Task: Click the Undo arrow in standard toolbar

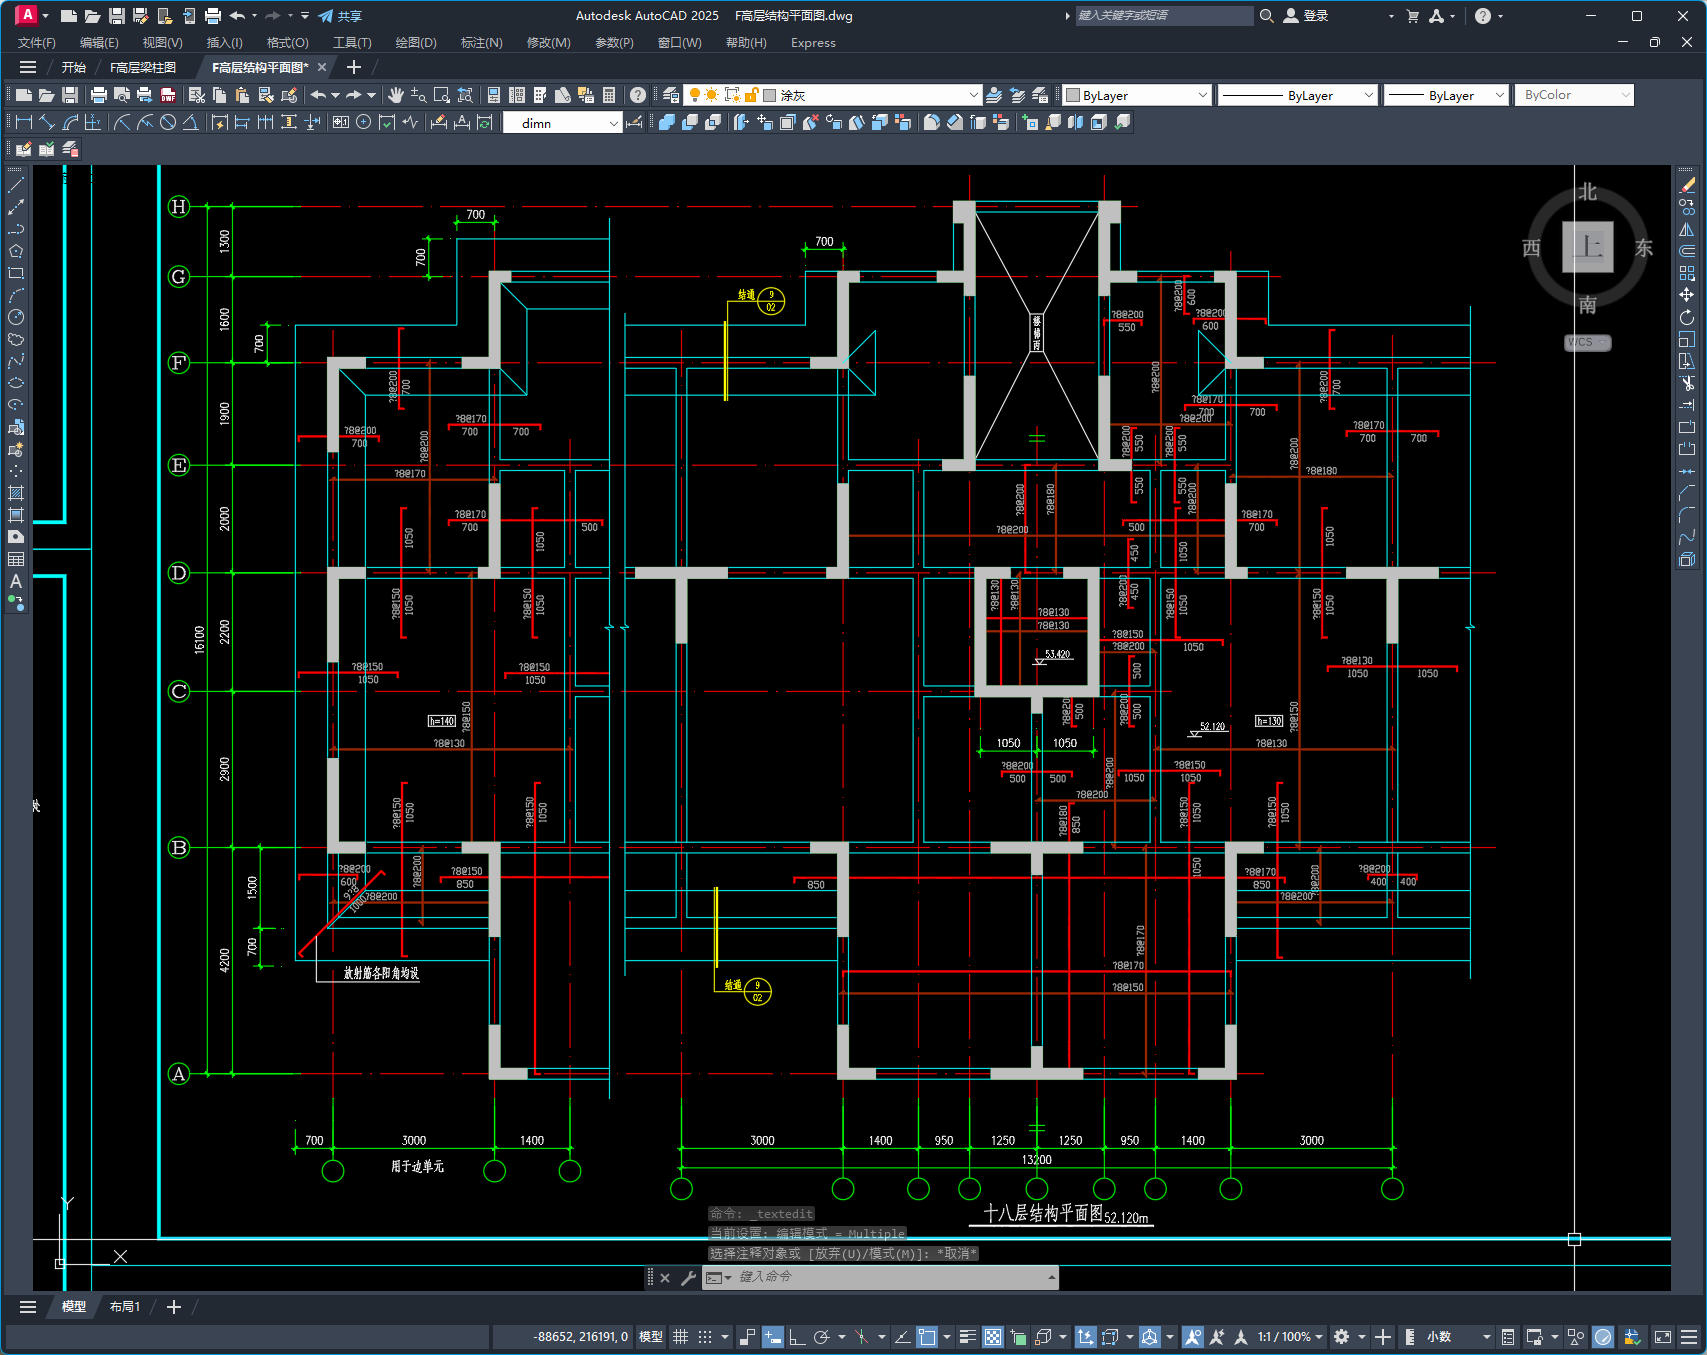Action: [x=318, y=95]
